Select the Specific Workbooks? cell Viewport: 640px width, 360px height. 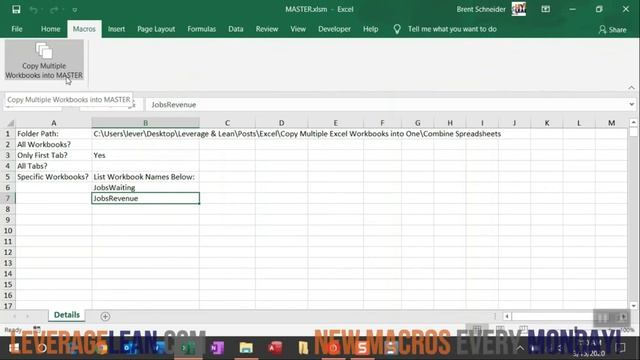pos(53,177)
